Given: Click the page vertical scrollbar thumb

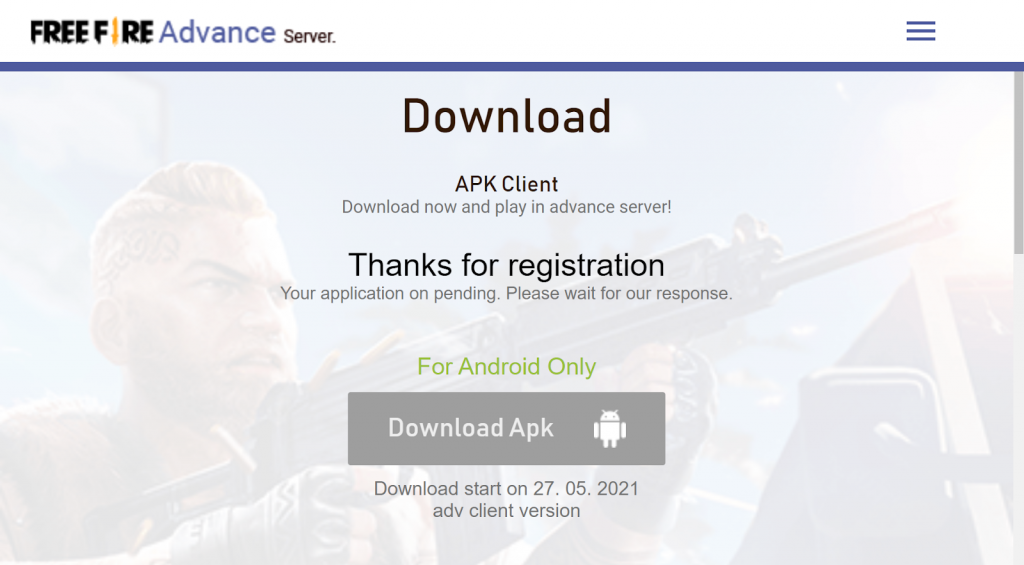Looking at the screenshot, I should [1018, 162].
